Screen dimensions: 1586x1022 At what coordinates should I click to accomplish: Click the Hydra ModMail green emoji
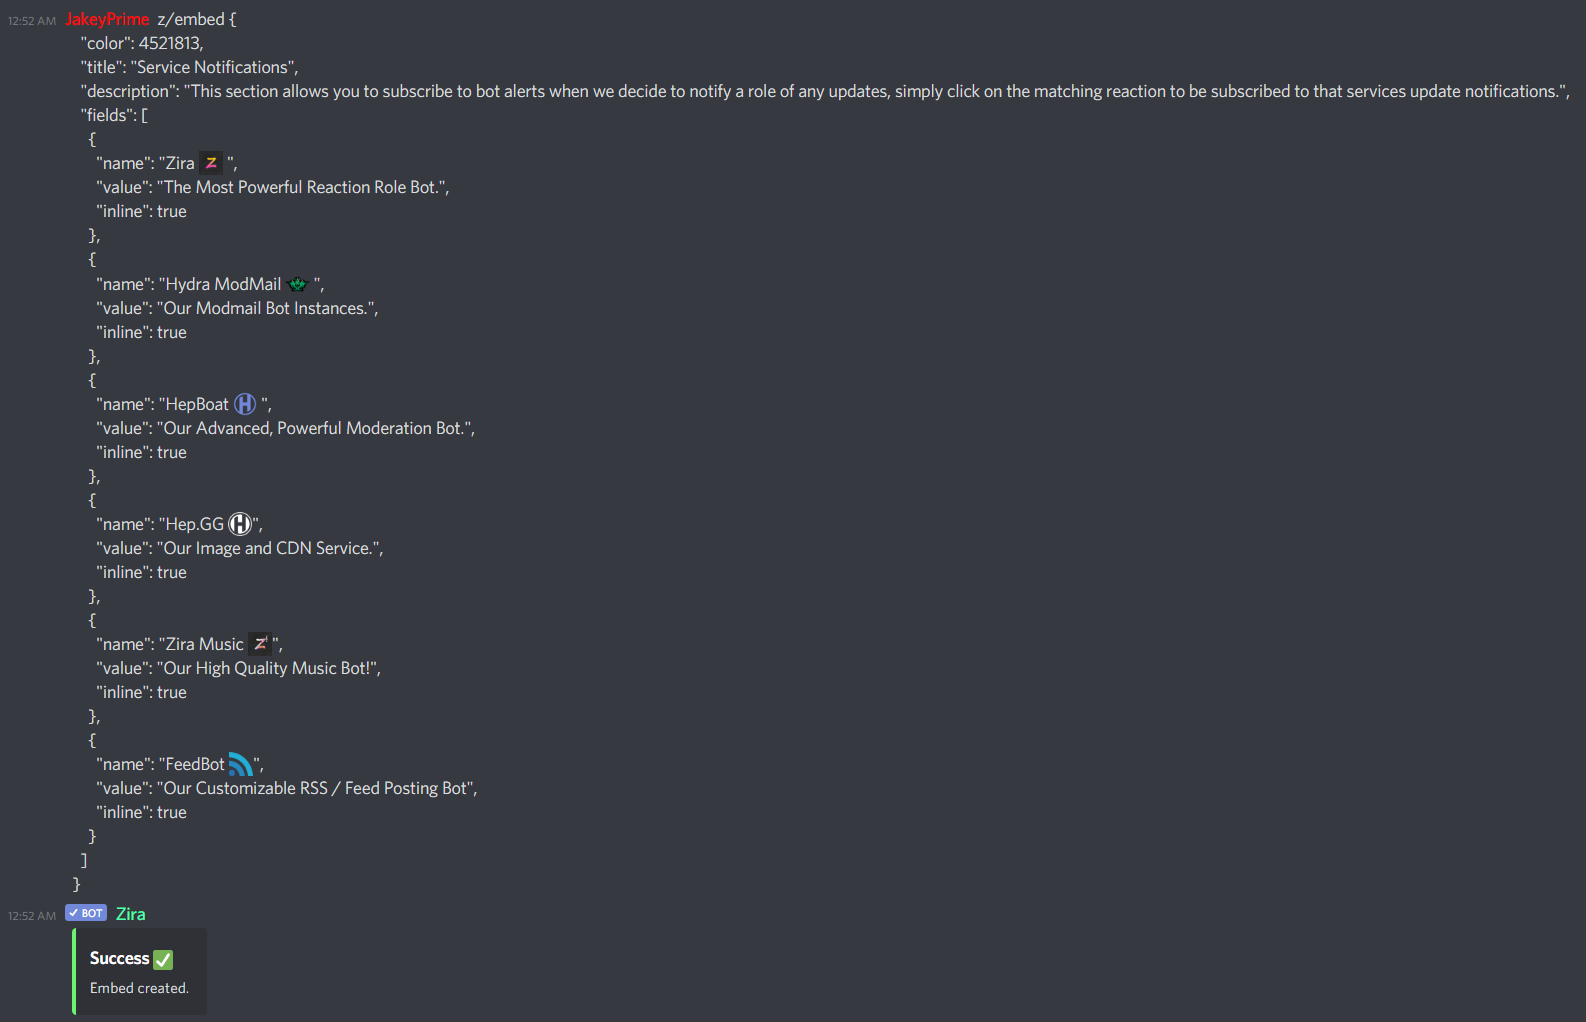(298, 284)
